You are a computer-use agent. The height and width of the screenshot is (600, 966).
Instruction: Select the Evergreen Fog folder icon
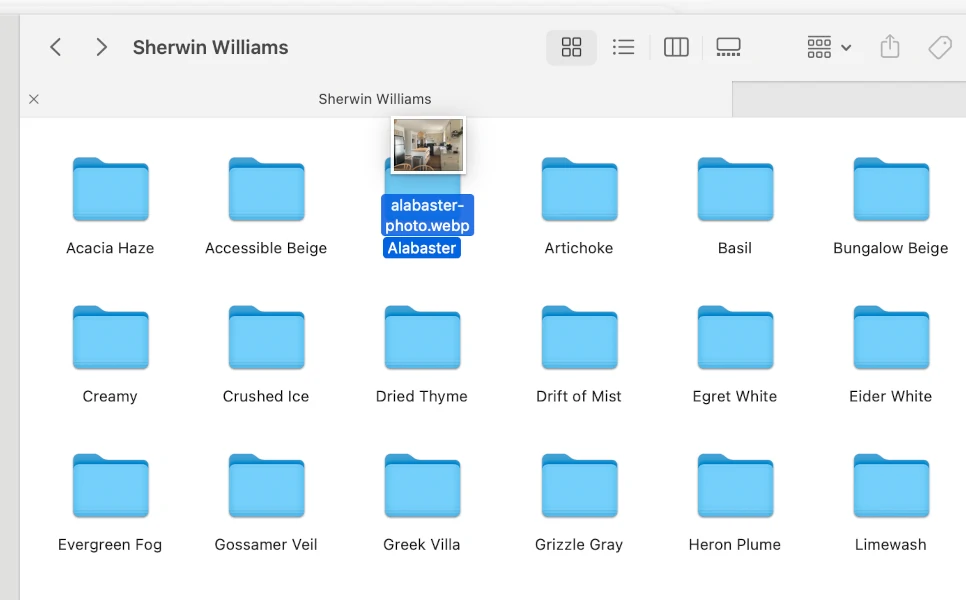tap(111, 485)
